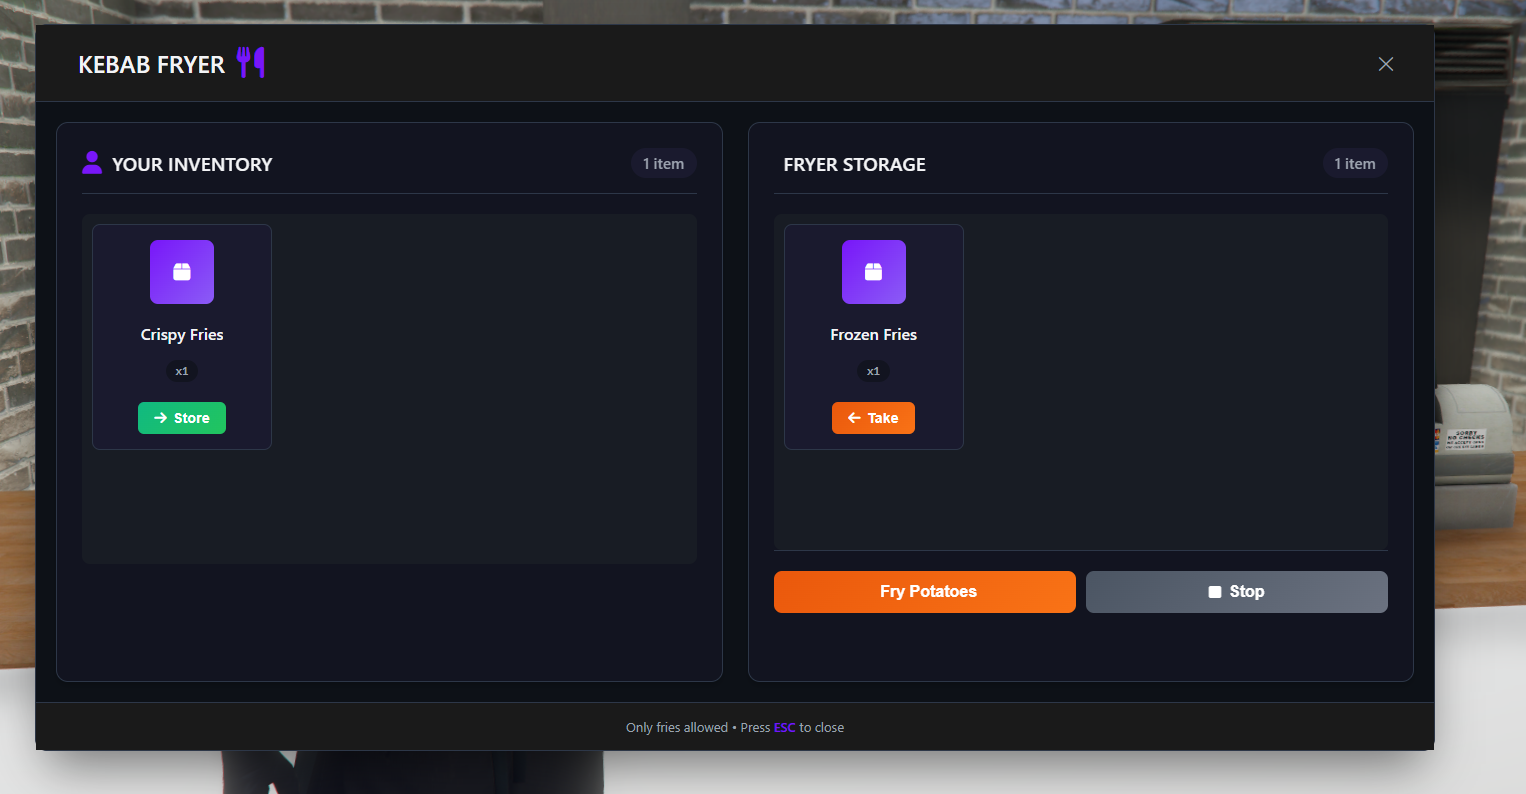Select the Frozen Fries box icon
Screen dimensions: 1526x794
[x=874, y=272]
